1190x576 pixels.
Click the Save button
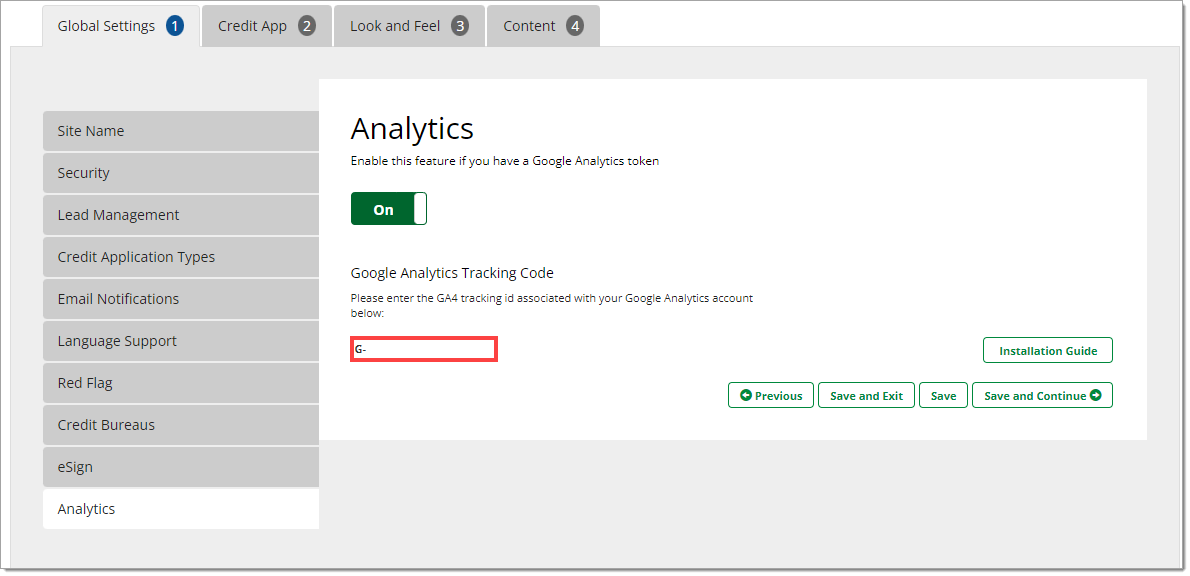(943, 395)
